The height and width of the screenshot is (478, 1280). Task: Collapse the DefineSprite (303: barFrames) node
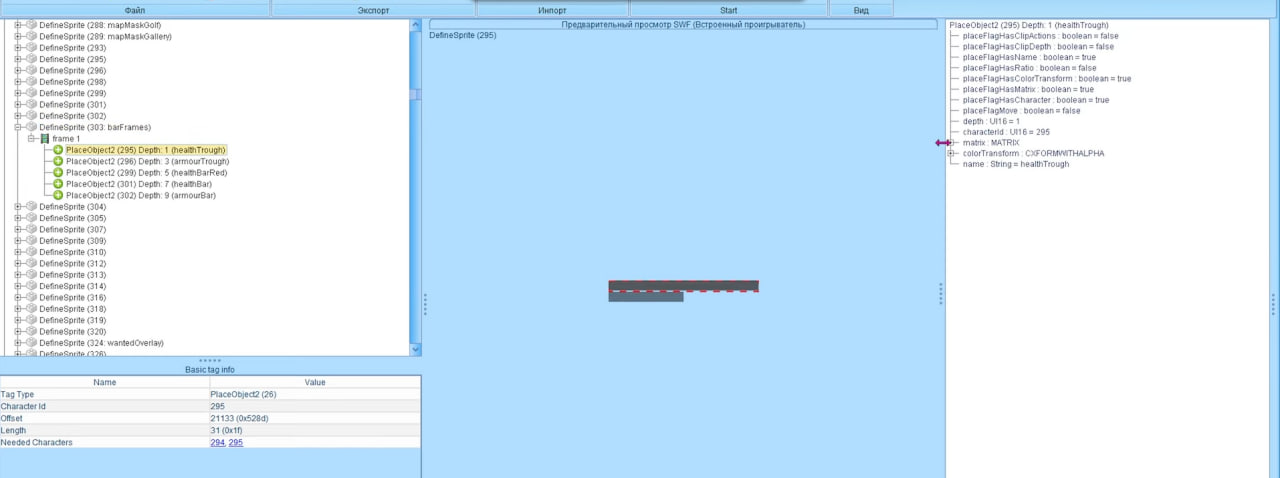pos(18,127)
